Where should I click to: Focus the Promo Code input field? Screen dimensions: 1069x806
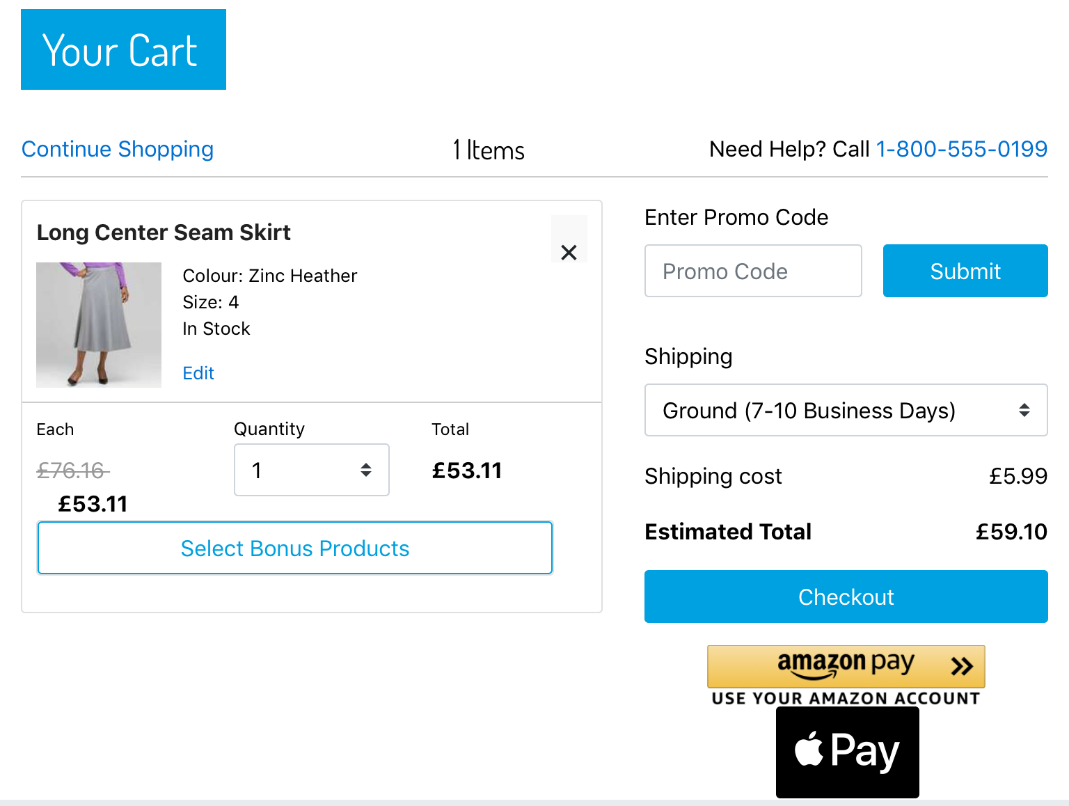click(753, 271)
